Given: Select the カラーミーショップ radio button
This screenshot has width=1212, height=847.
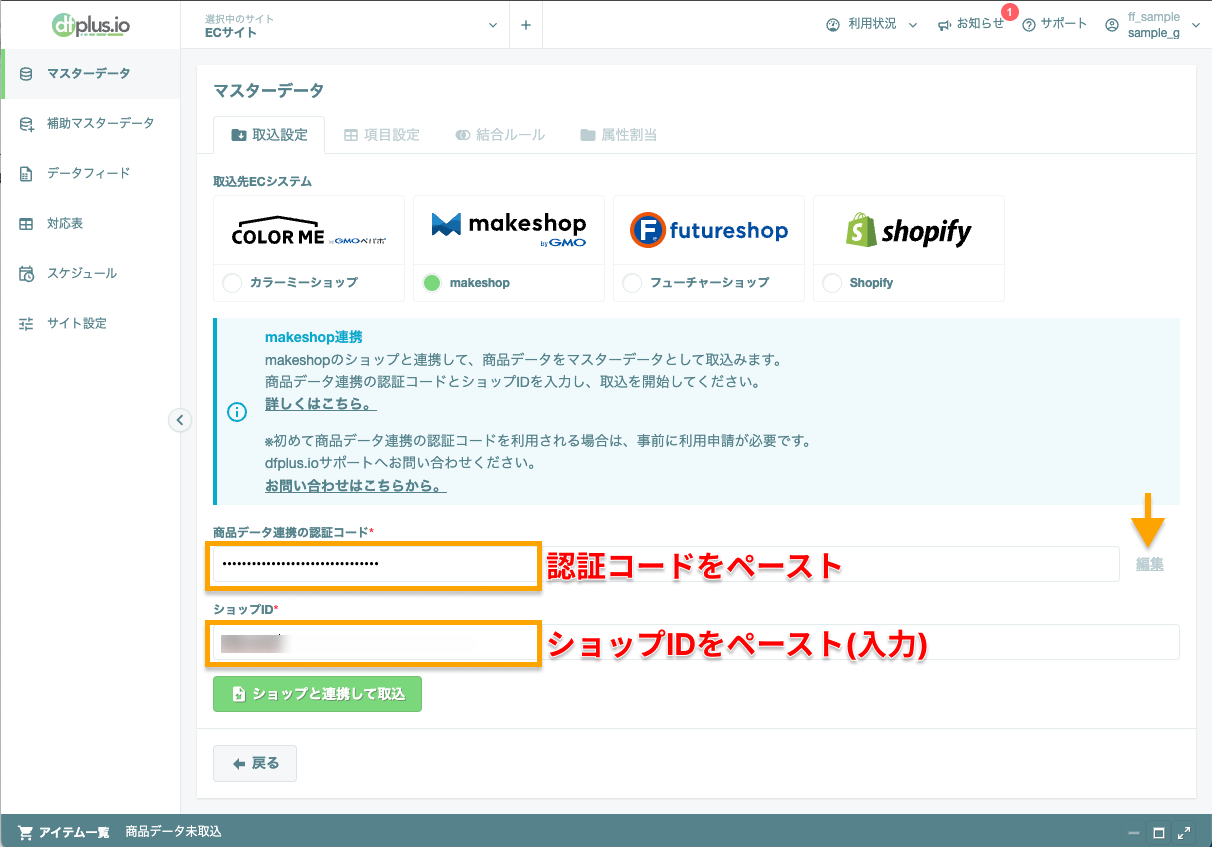Looking at the screenshot, I should coord(232,283).
